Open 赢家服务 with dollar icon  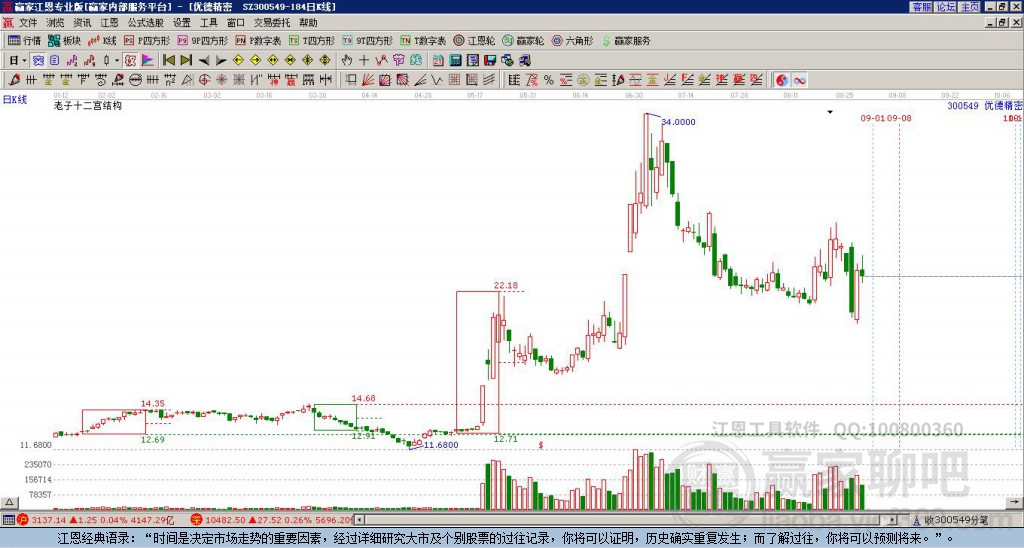tap(626, 40)
